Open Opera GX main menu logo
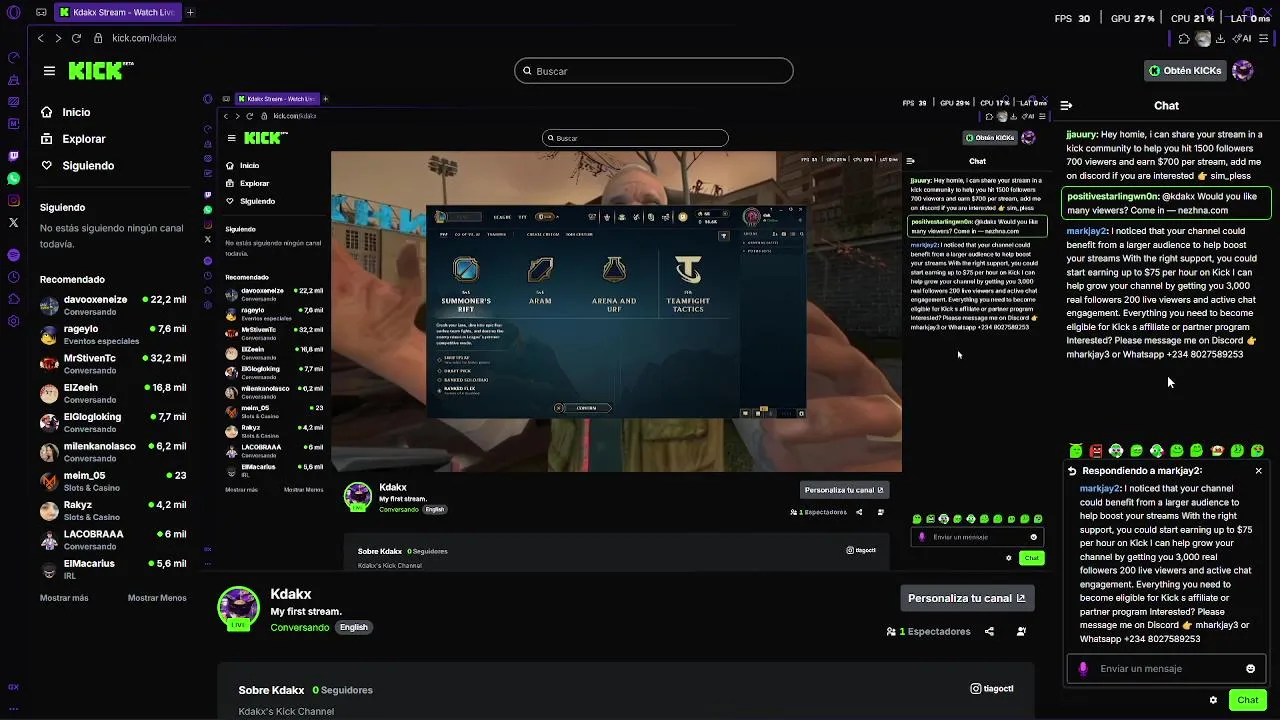The width and height of the screenshot is (1280, 720). pos(13,12)
